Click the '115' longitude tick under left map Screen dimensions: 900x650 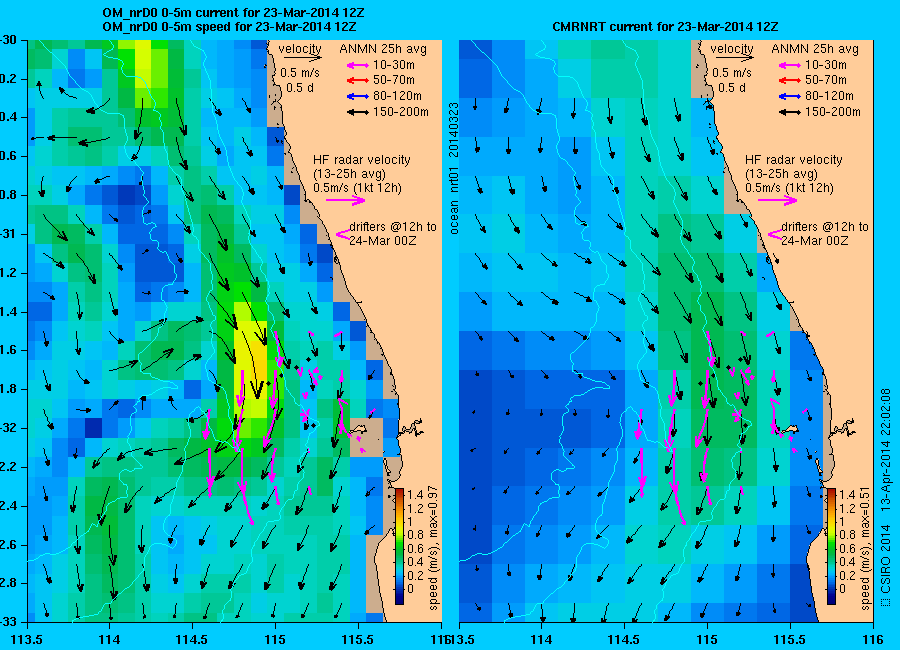pyautogui.click(x=275, y=639)
